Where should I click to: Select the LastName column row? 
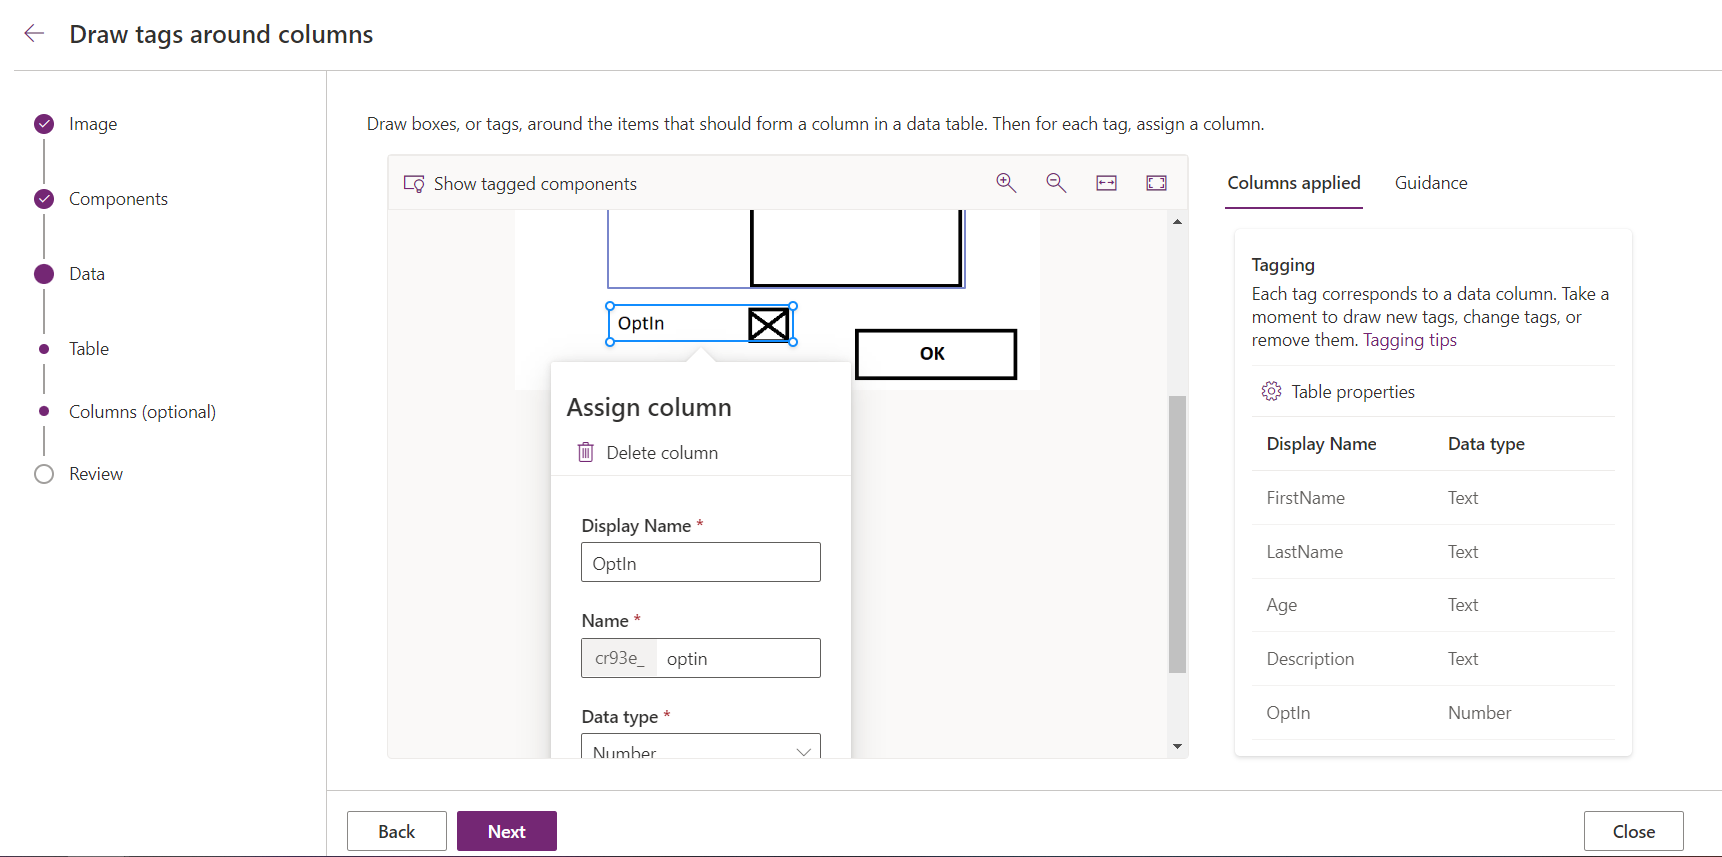1433,552
